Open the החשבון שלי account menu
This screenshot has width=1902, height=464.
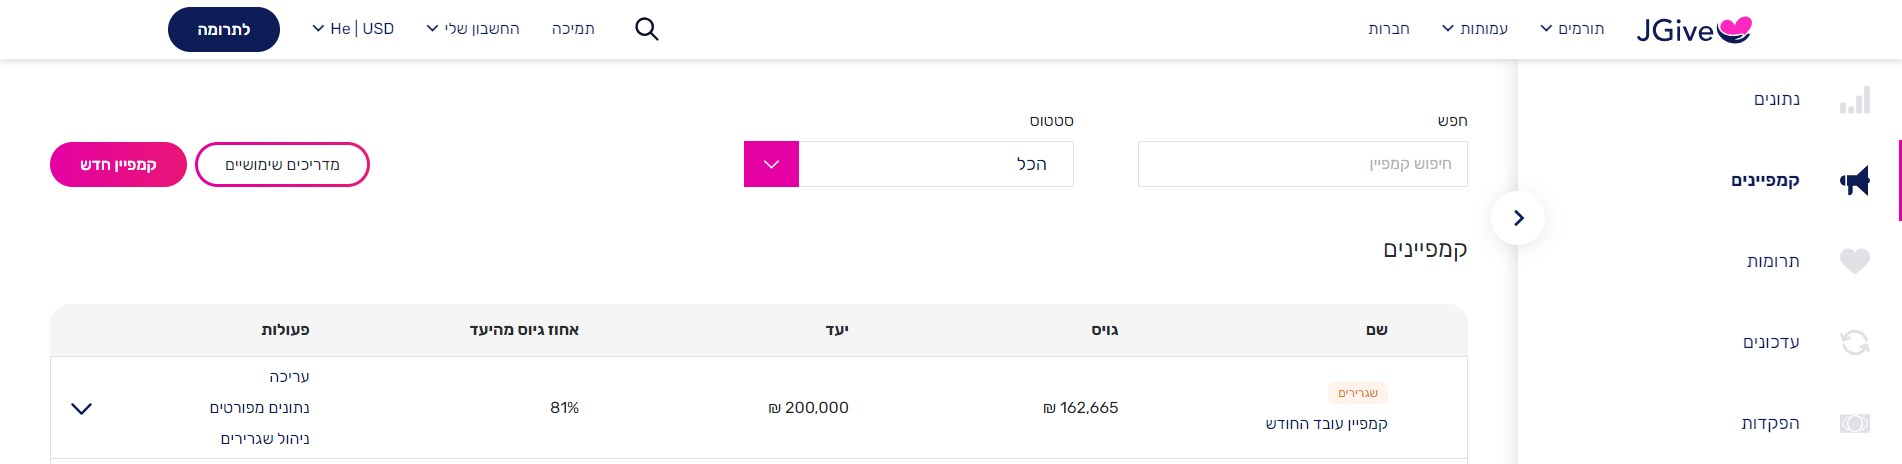(x=473, y=29)
